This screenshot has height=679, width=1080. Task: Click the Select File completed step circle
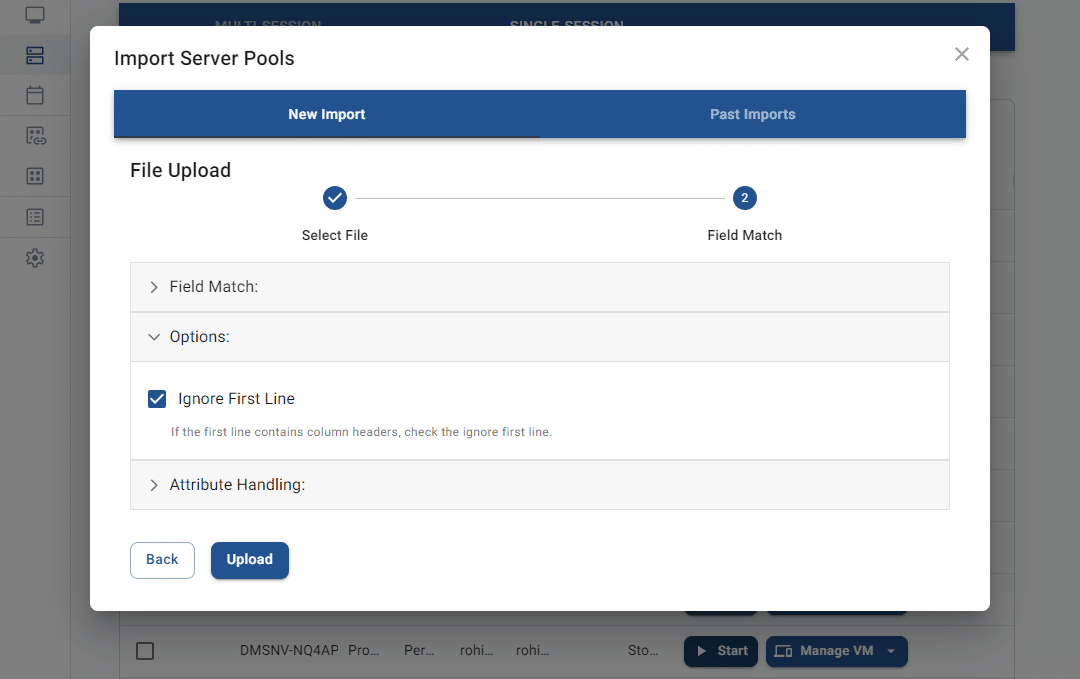click(335, 198)
